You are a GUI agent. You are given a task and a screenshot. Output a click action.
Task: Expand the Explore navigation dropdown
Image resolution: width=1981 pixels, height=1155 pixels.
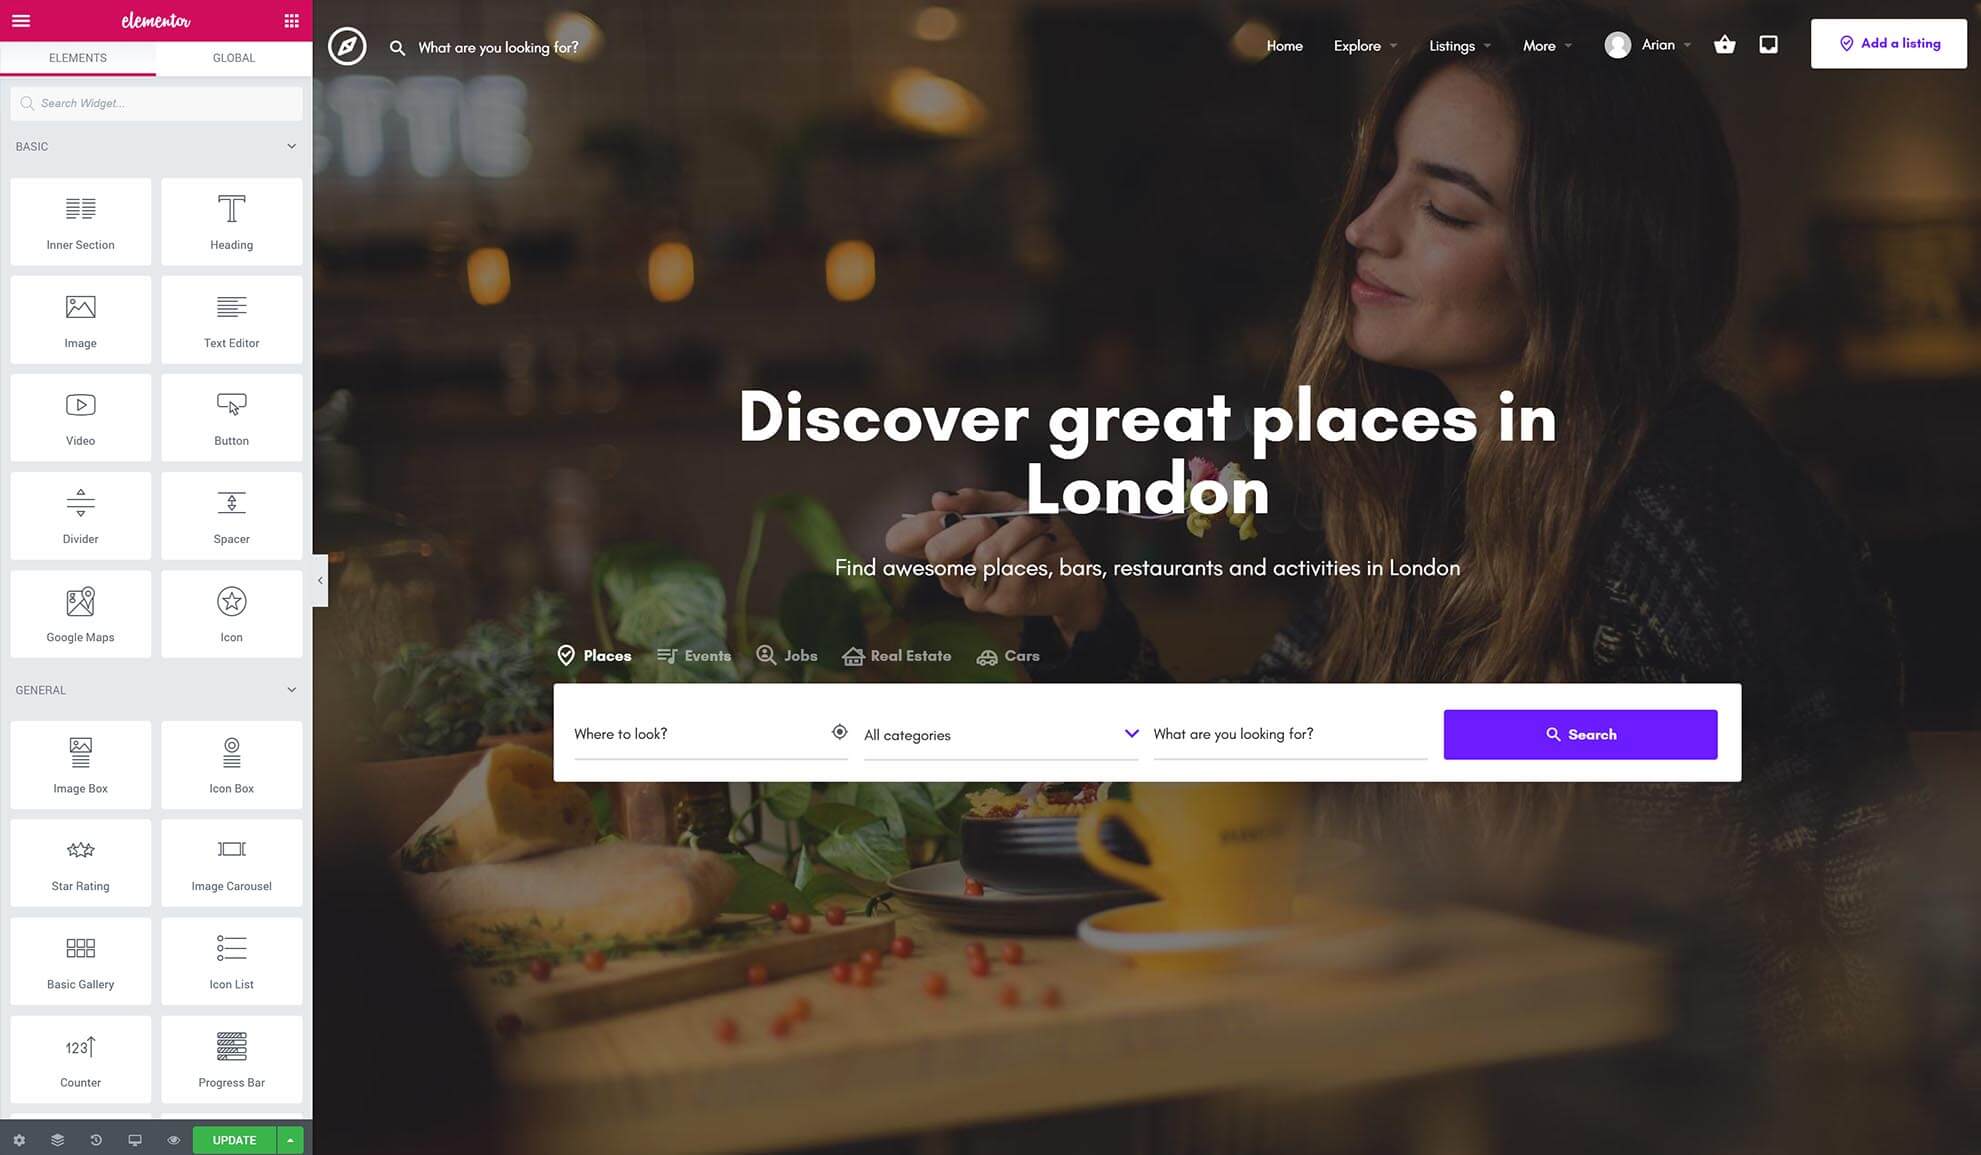[x=1365, y=45]
